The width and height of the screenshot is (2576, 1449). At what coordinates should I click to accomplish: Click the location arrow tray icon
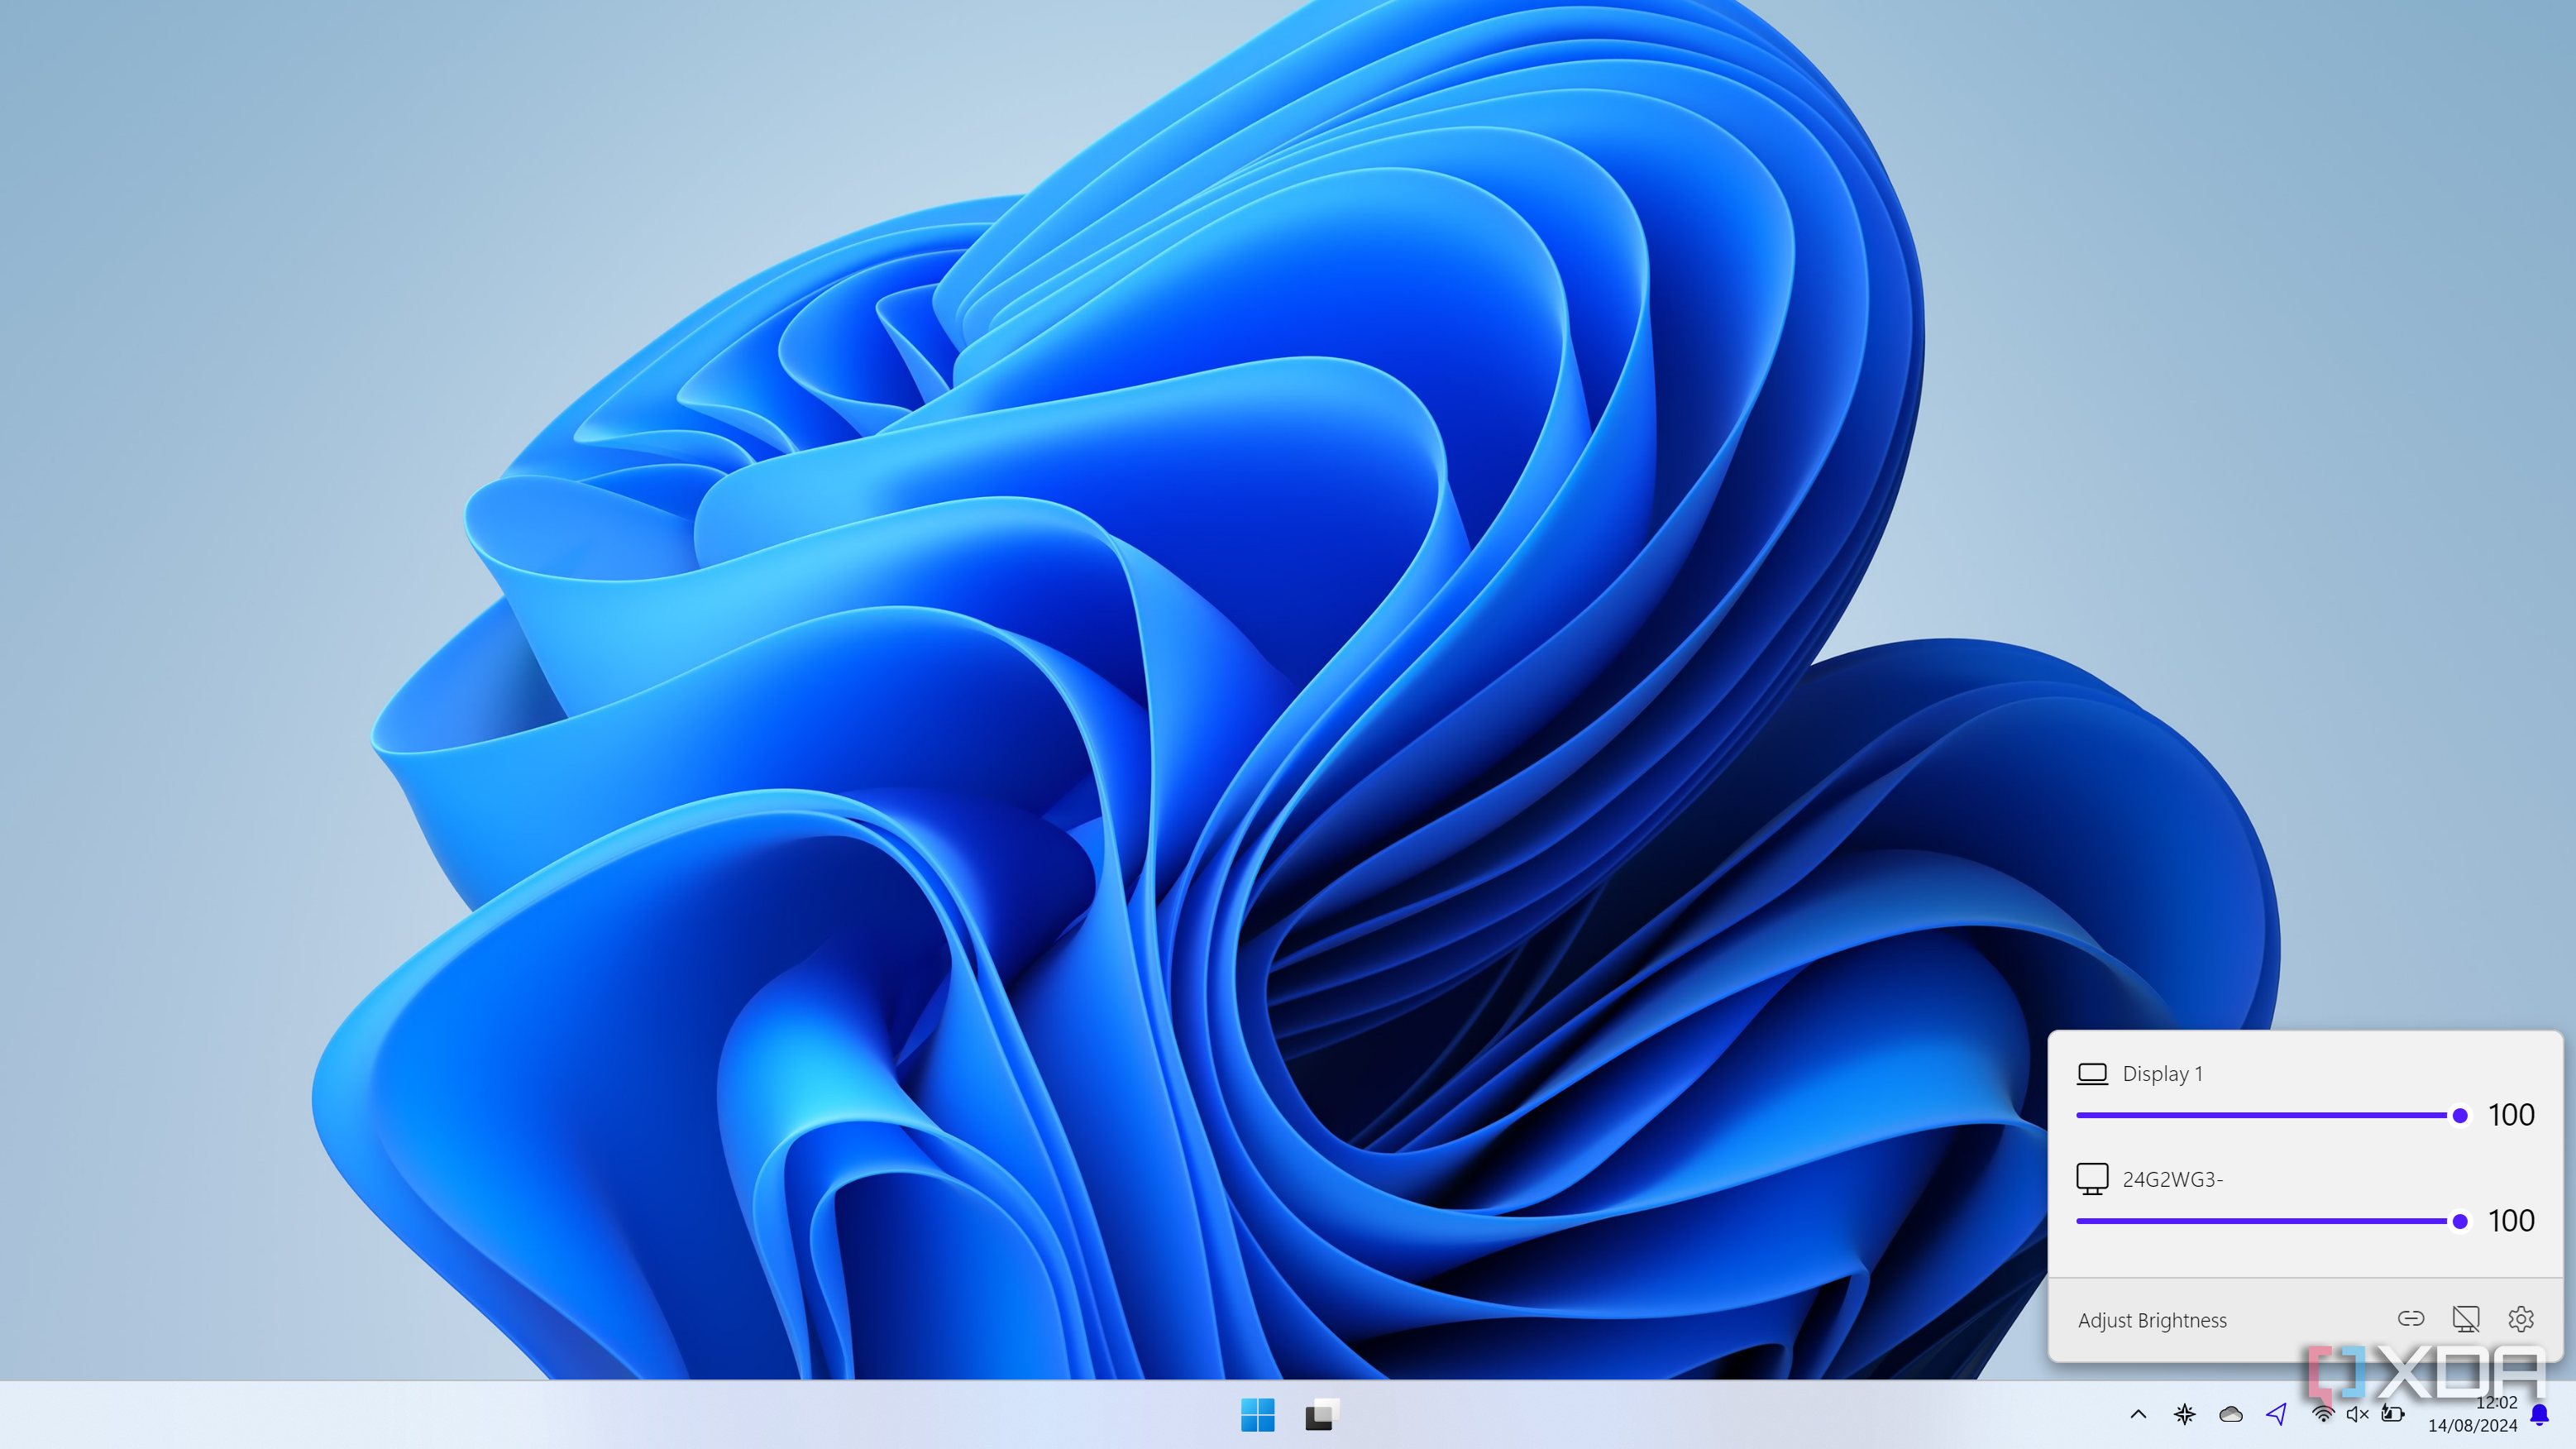tap(2277, 1414)
